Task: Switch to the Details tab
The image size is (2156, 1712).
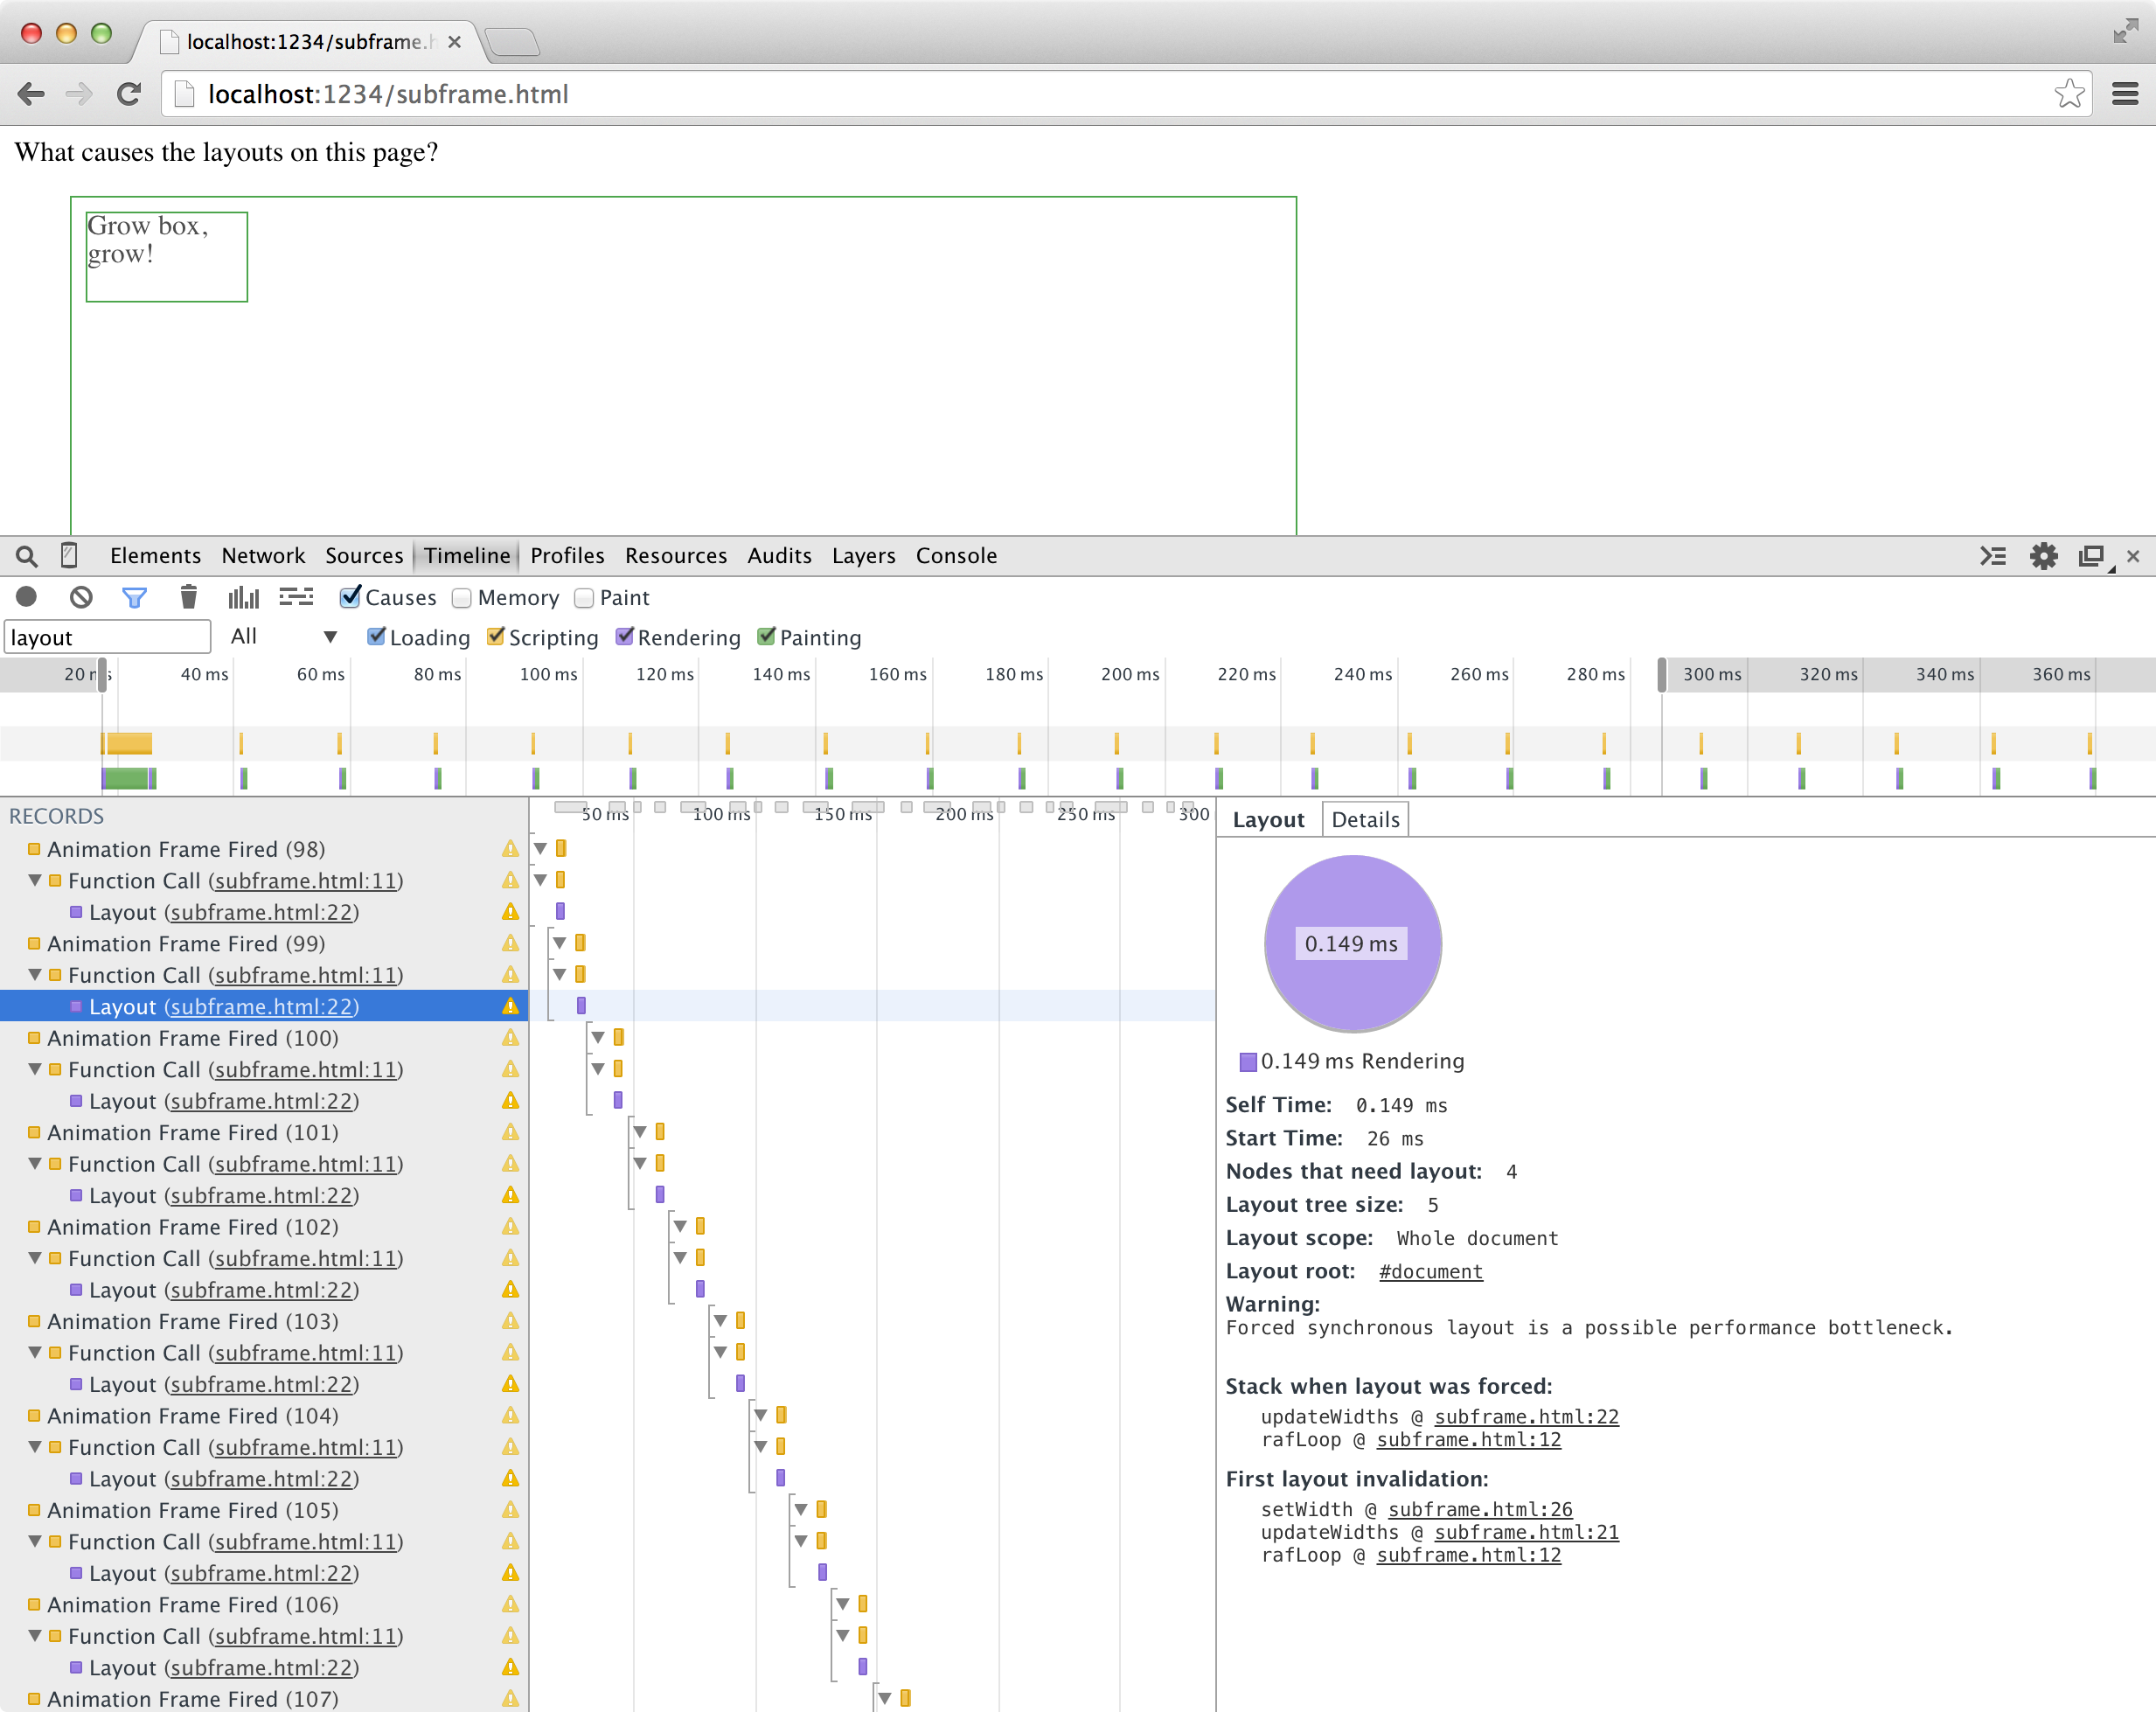Action: pyautogui.click(x=1364, y=820)
